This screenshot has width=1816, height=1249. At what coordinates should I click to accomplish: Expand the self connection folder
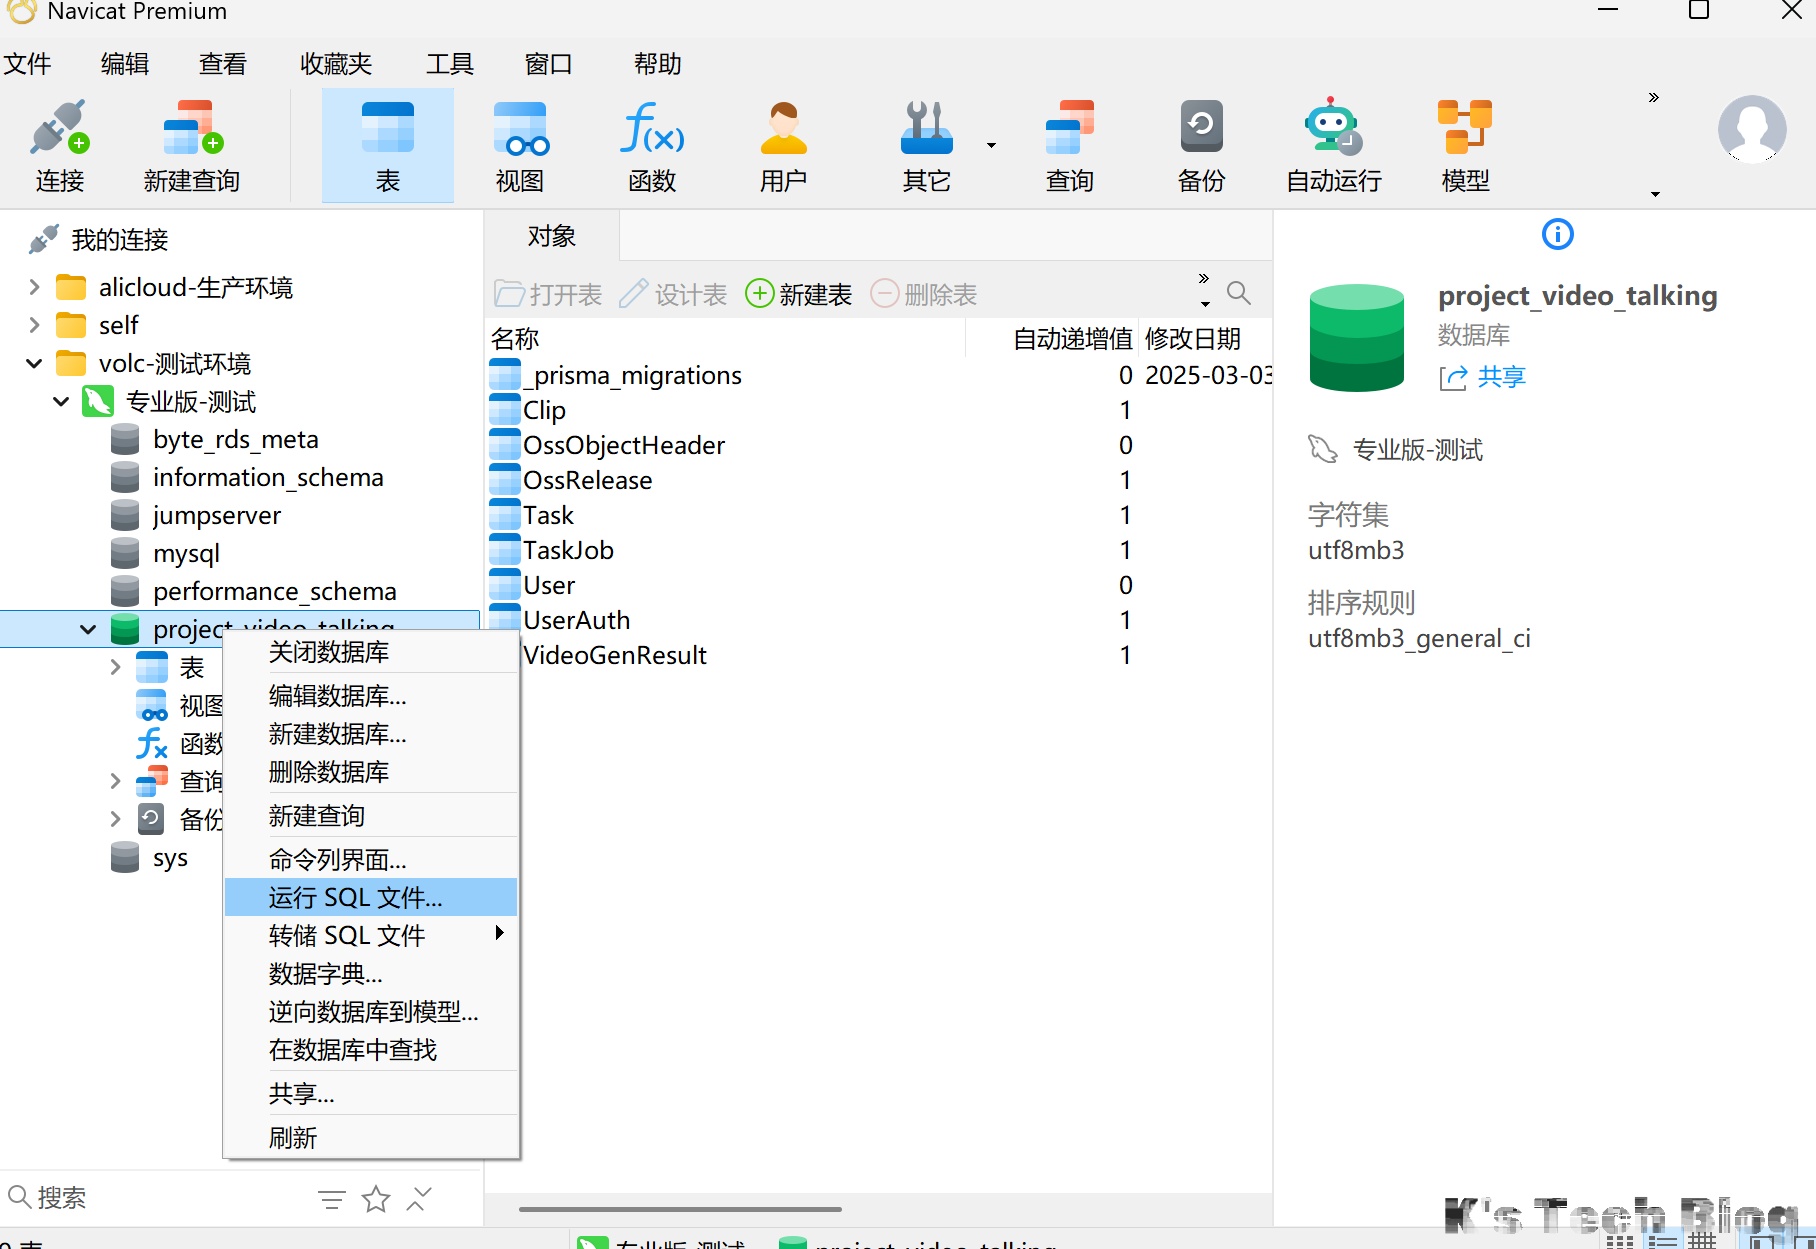35,325
